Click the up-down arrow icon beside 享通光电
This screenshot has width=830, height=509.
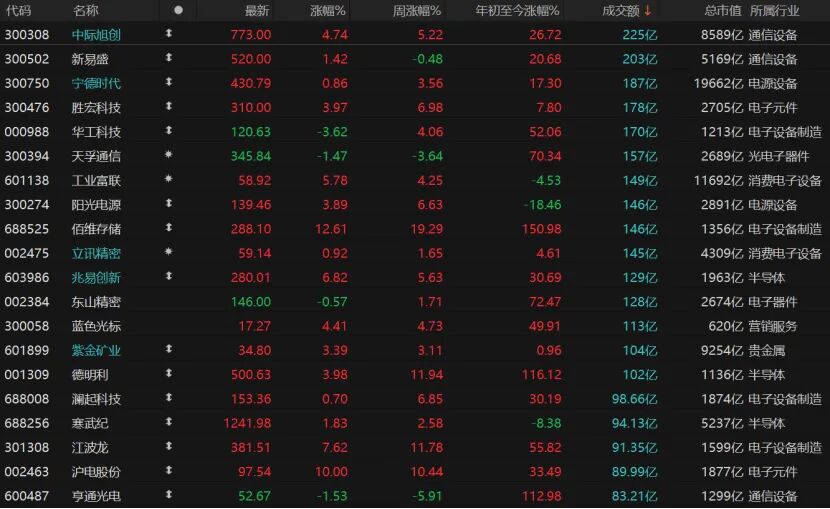point(168,496)
